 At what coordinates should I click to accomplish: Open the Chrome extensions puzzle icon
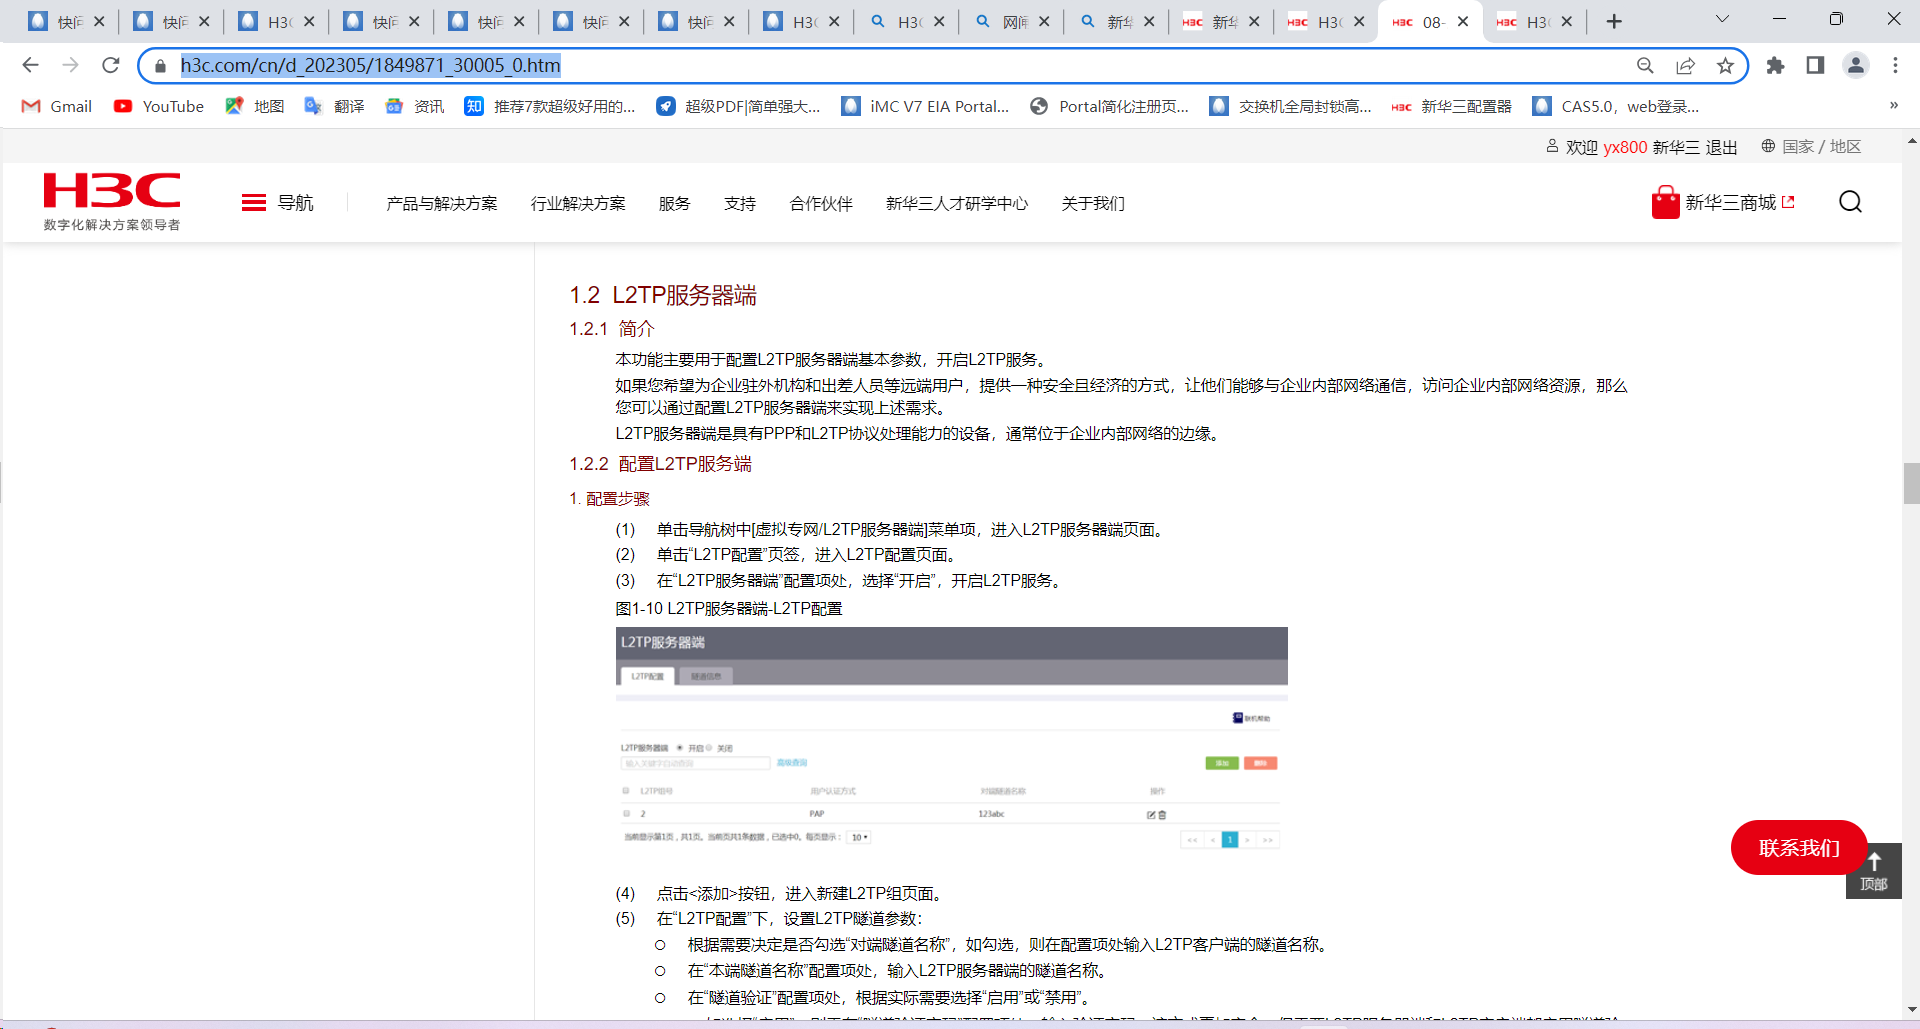pos(1775,66)
